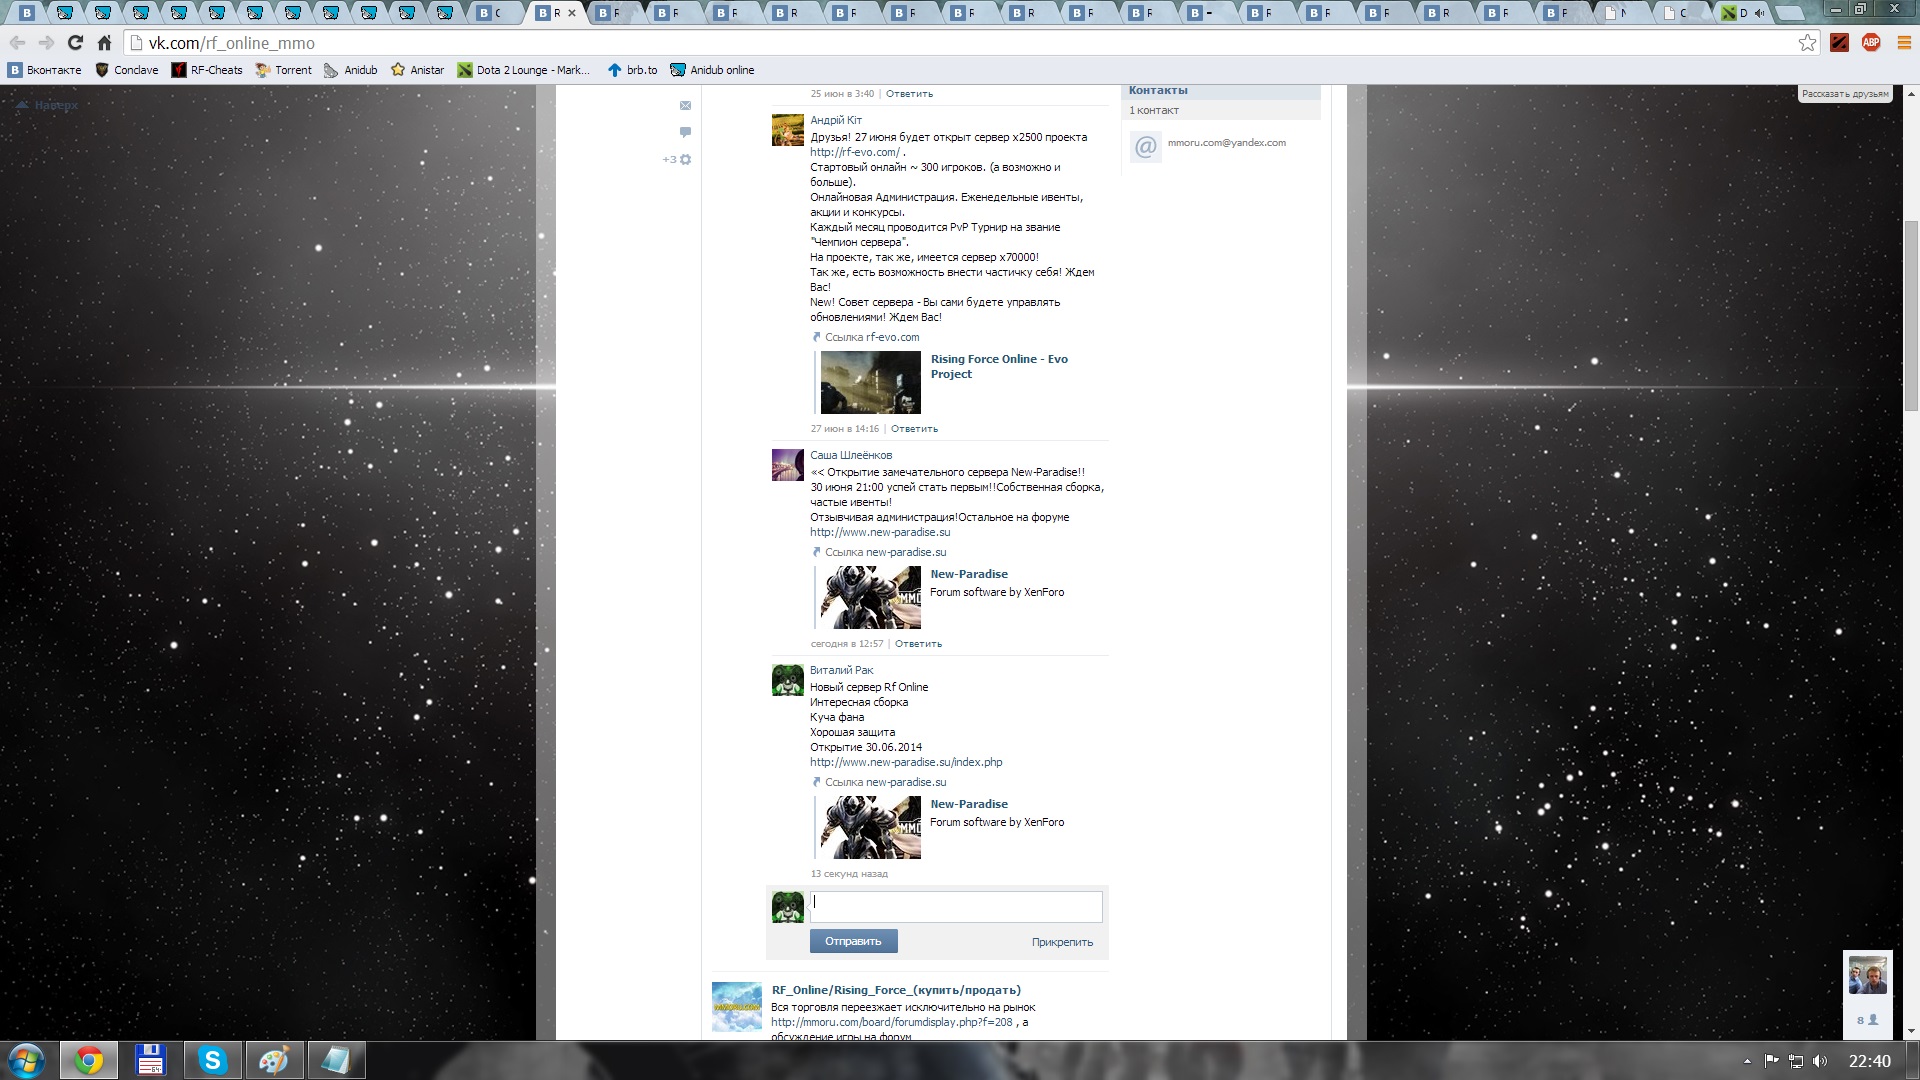Click the envelope icon left of the wall
The width and height of the screenshot is (1920, 1080).
click(685, 105)
